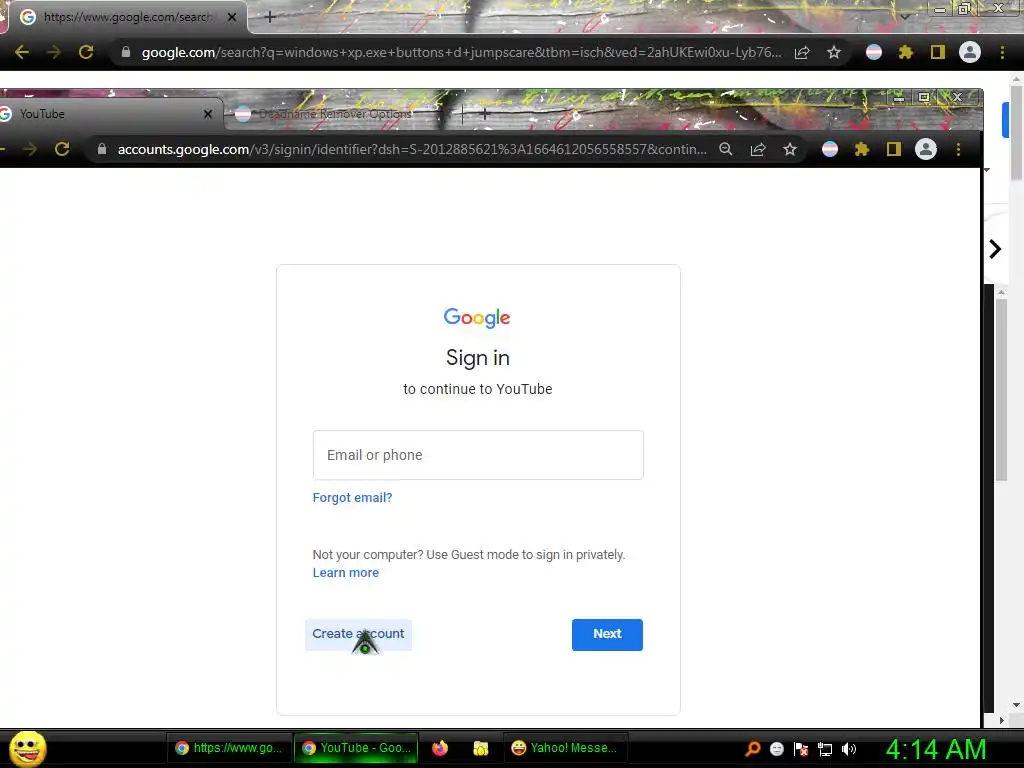Screen dimensions: 1024x768
Task: Open Deadname Remover extension in Google search window
Action: [874, 52]
